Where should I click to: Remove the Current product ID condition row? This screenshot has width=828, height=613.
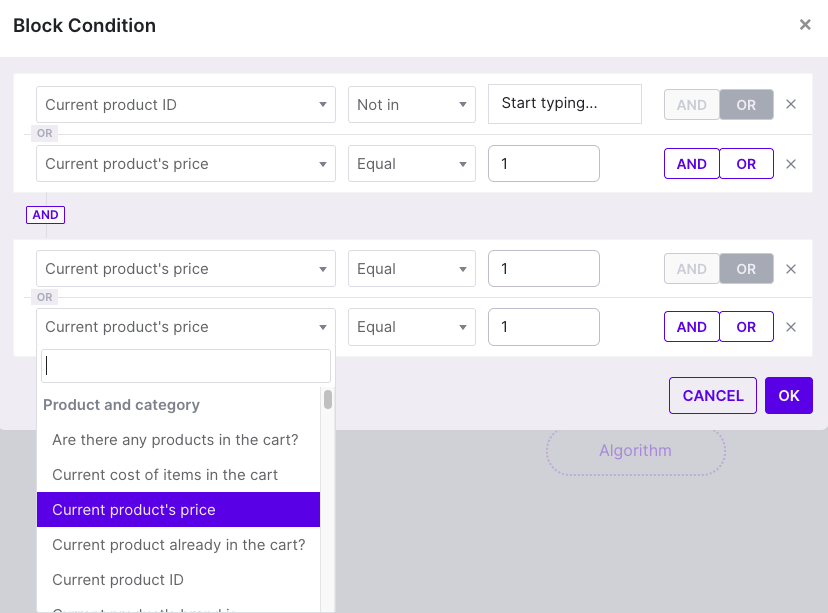point(790,105)
